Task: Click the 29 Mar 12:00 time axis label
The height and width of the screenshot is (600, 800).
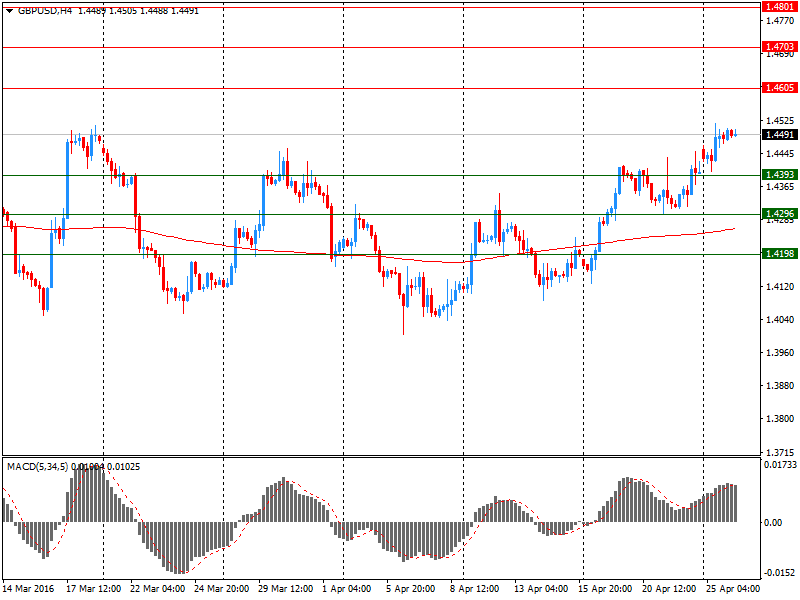Action: pyautogui.click(x=286, y=589)
